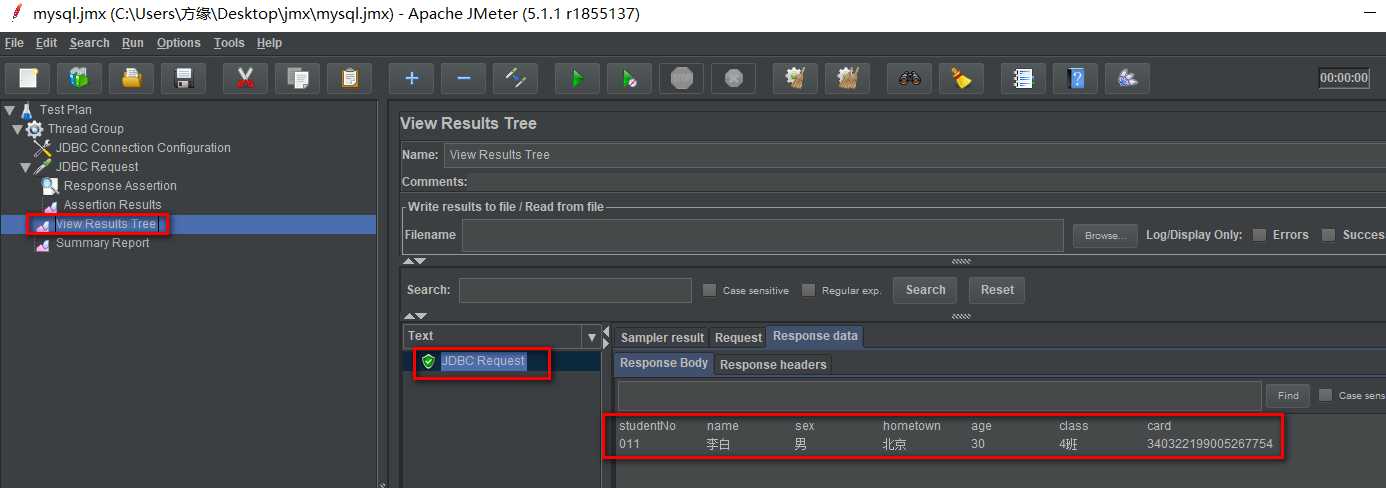Click the Reset button
This screenshot has height=488, width=1386.
click(997, 290)
